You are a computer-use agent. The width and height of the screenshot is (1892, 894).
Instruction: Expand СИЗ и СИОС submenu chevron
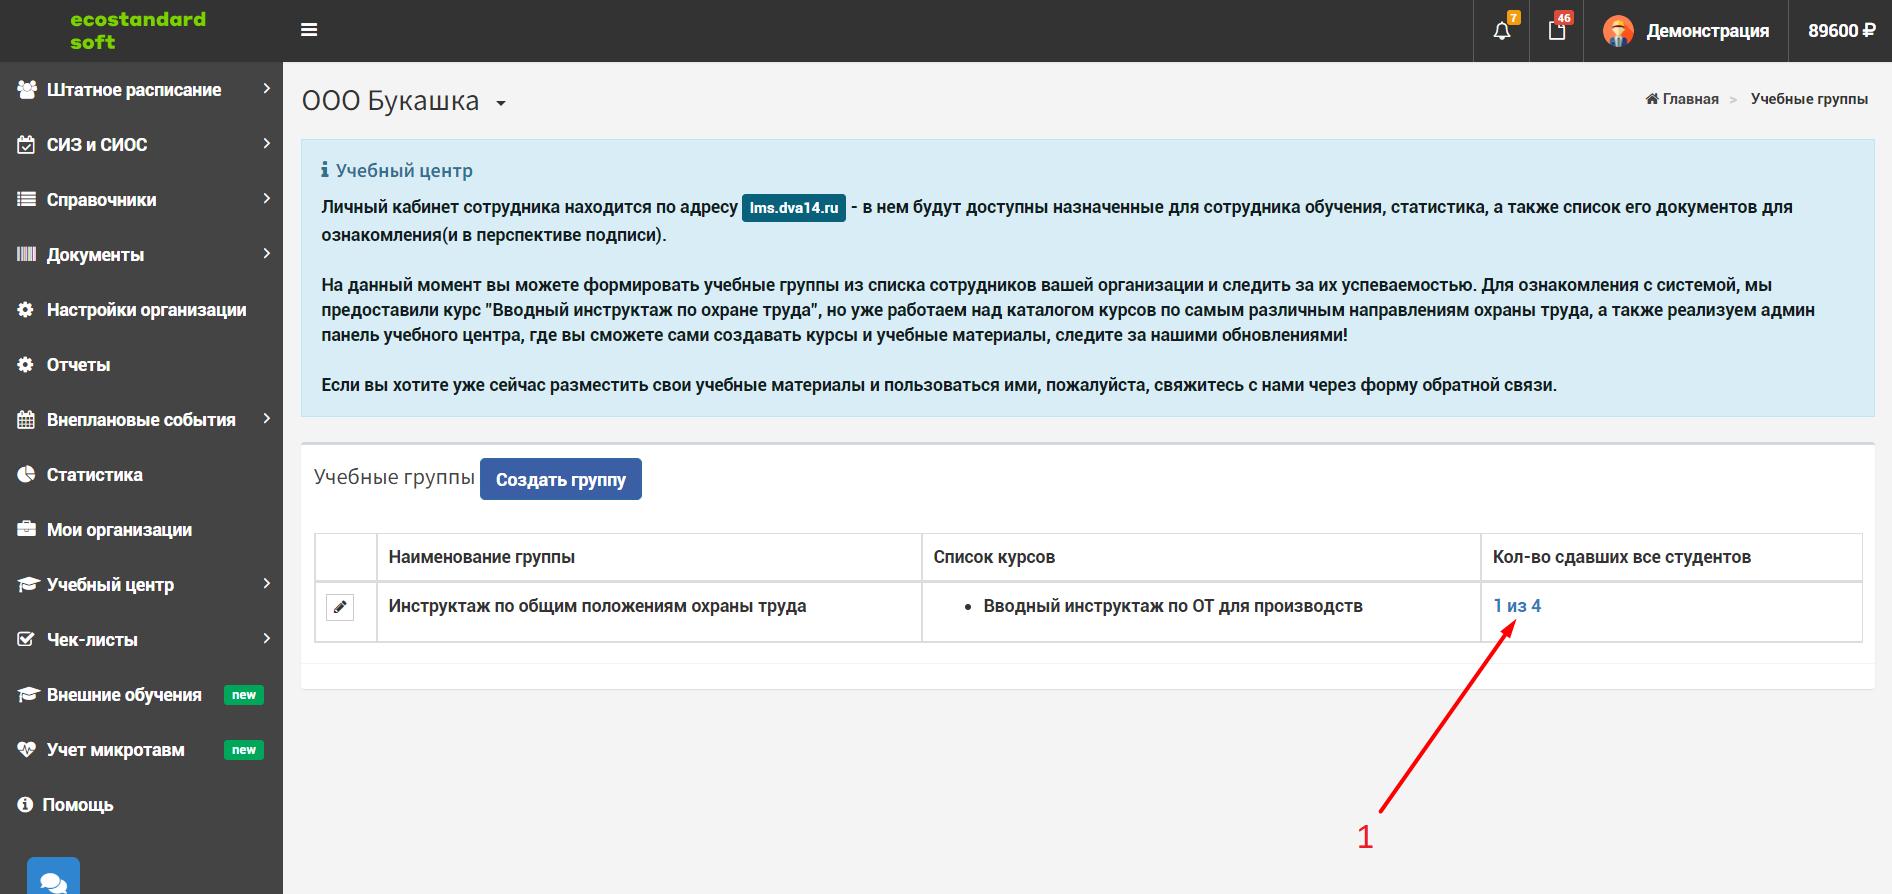266,144
